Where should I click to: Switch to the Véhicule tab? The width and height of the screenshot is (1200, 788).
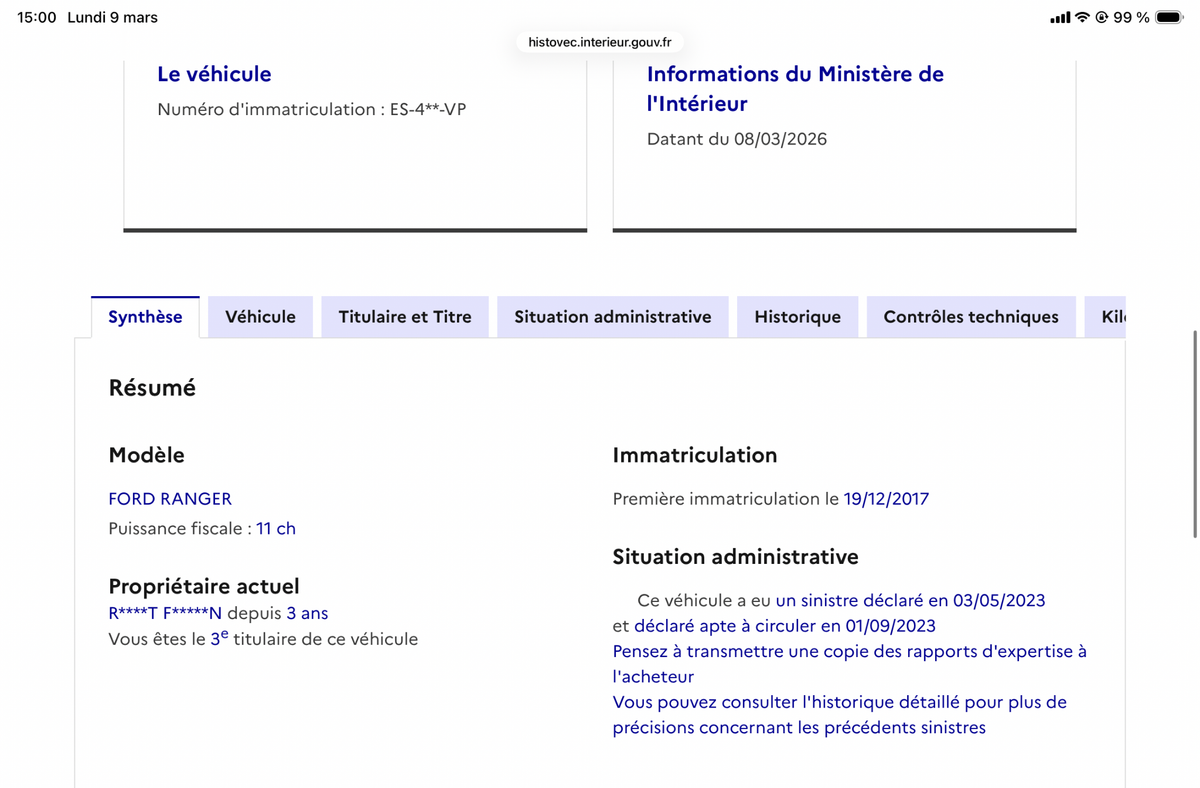[x=260, y=317]
